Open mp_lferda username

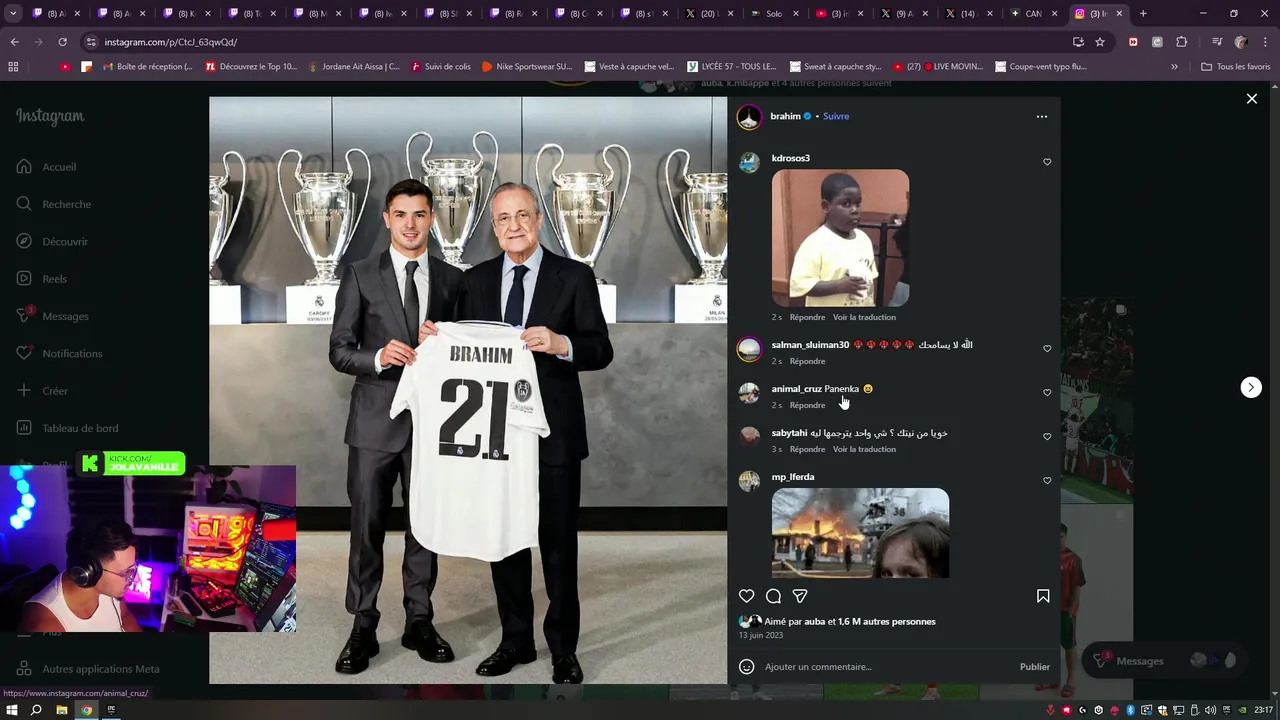click(793, 477)
